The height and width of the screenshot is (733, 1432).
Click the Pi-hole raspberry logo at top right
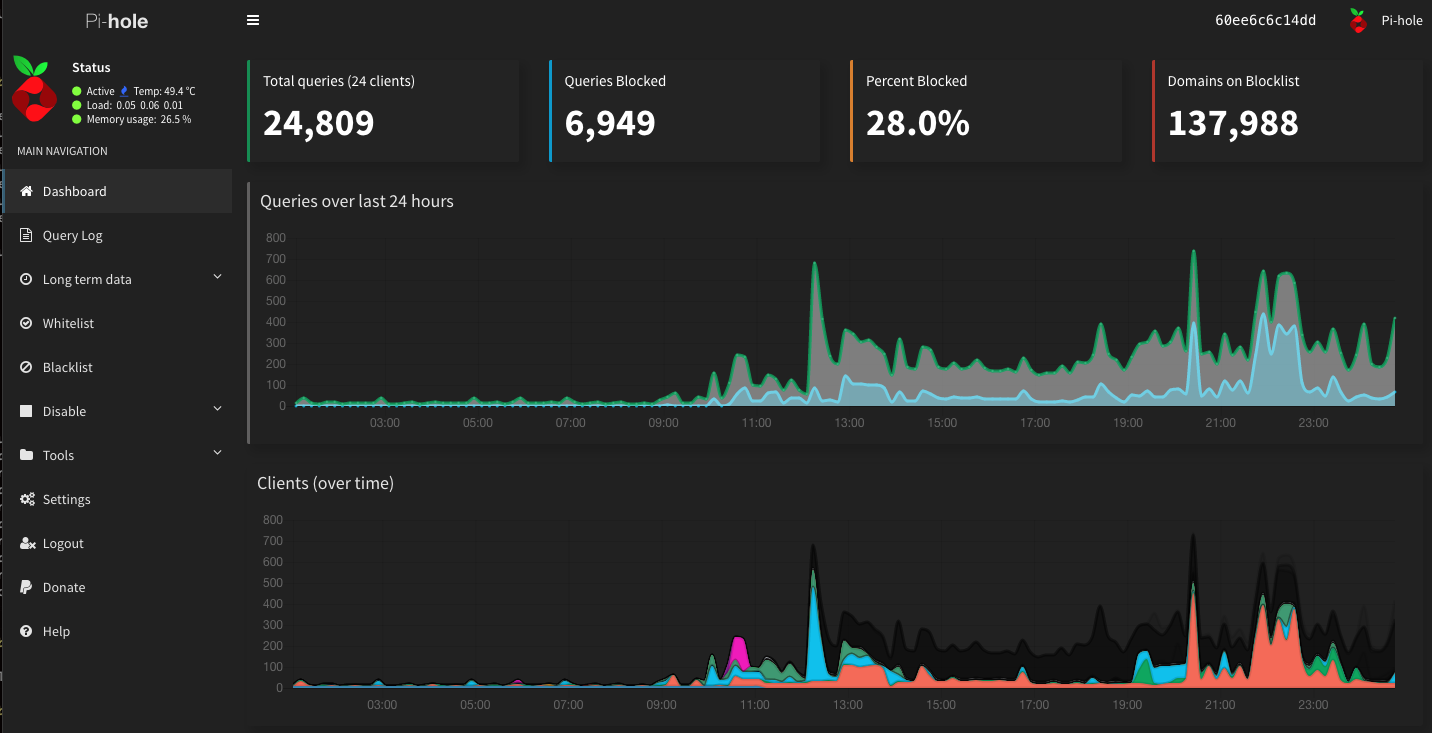pyautogui.click(x=1357, y=20)
